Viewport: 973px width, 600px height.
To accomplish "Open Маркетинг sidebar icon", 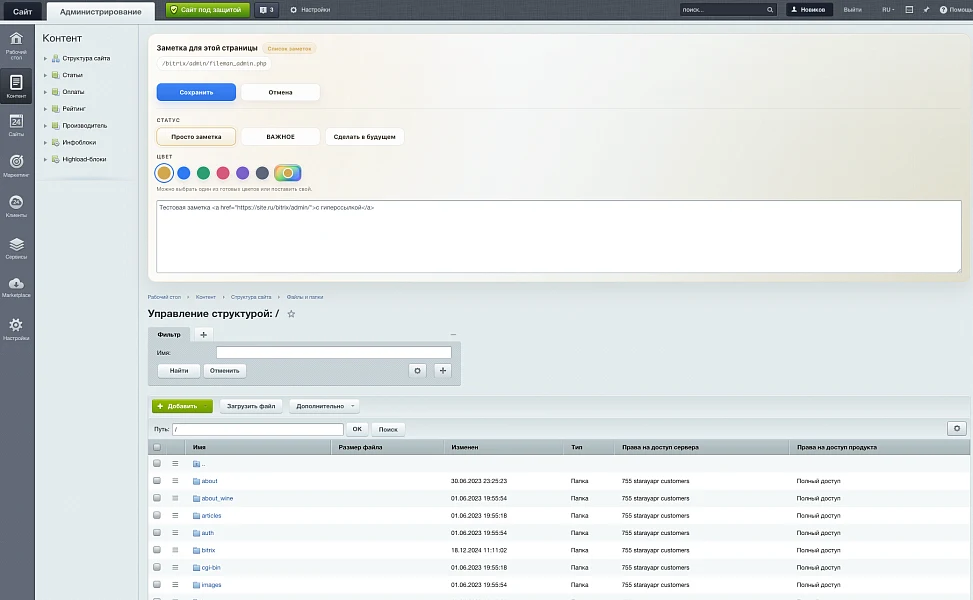I will 16,166.
